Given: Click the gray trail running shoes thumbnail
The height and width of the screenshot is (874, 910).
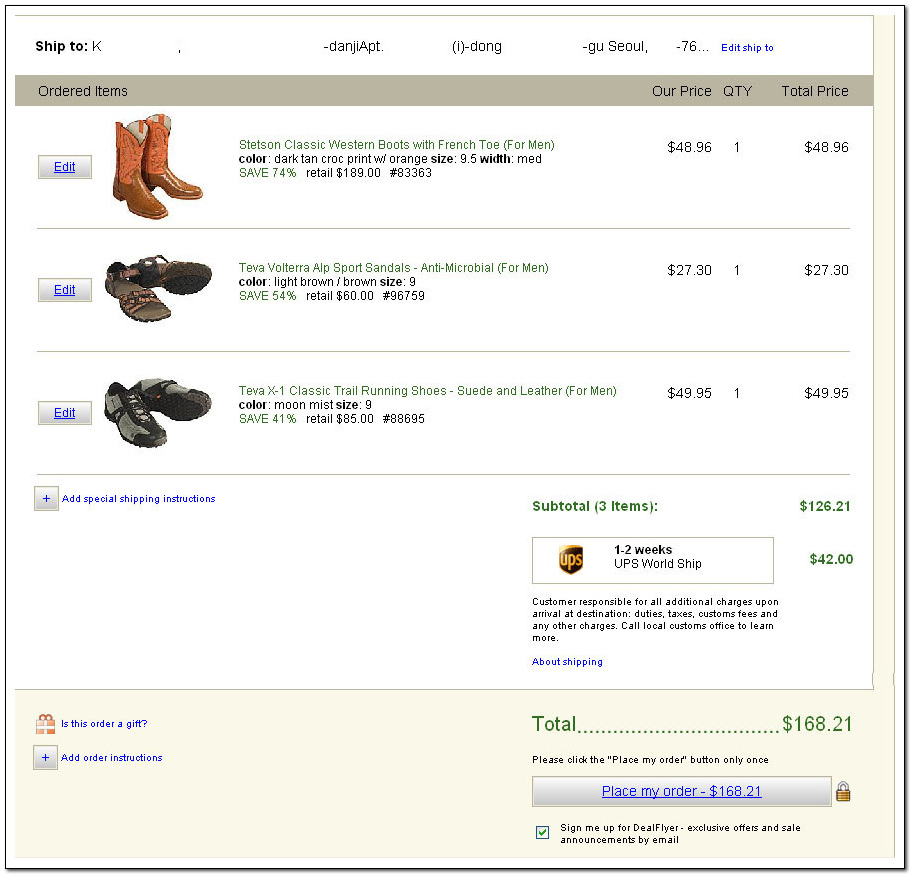Looking at the screenshot, I should coord(158,413).
